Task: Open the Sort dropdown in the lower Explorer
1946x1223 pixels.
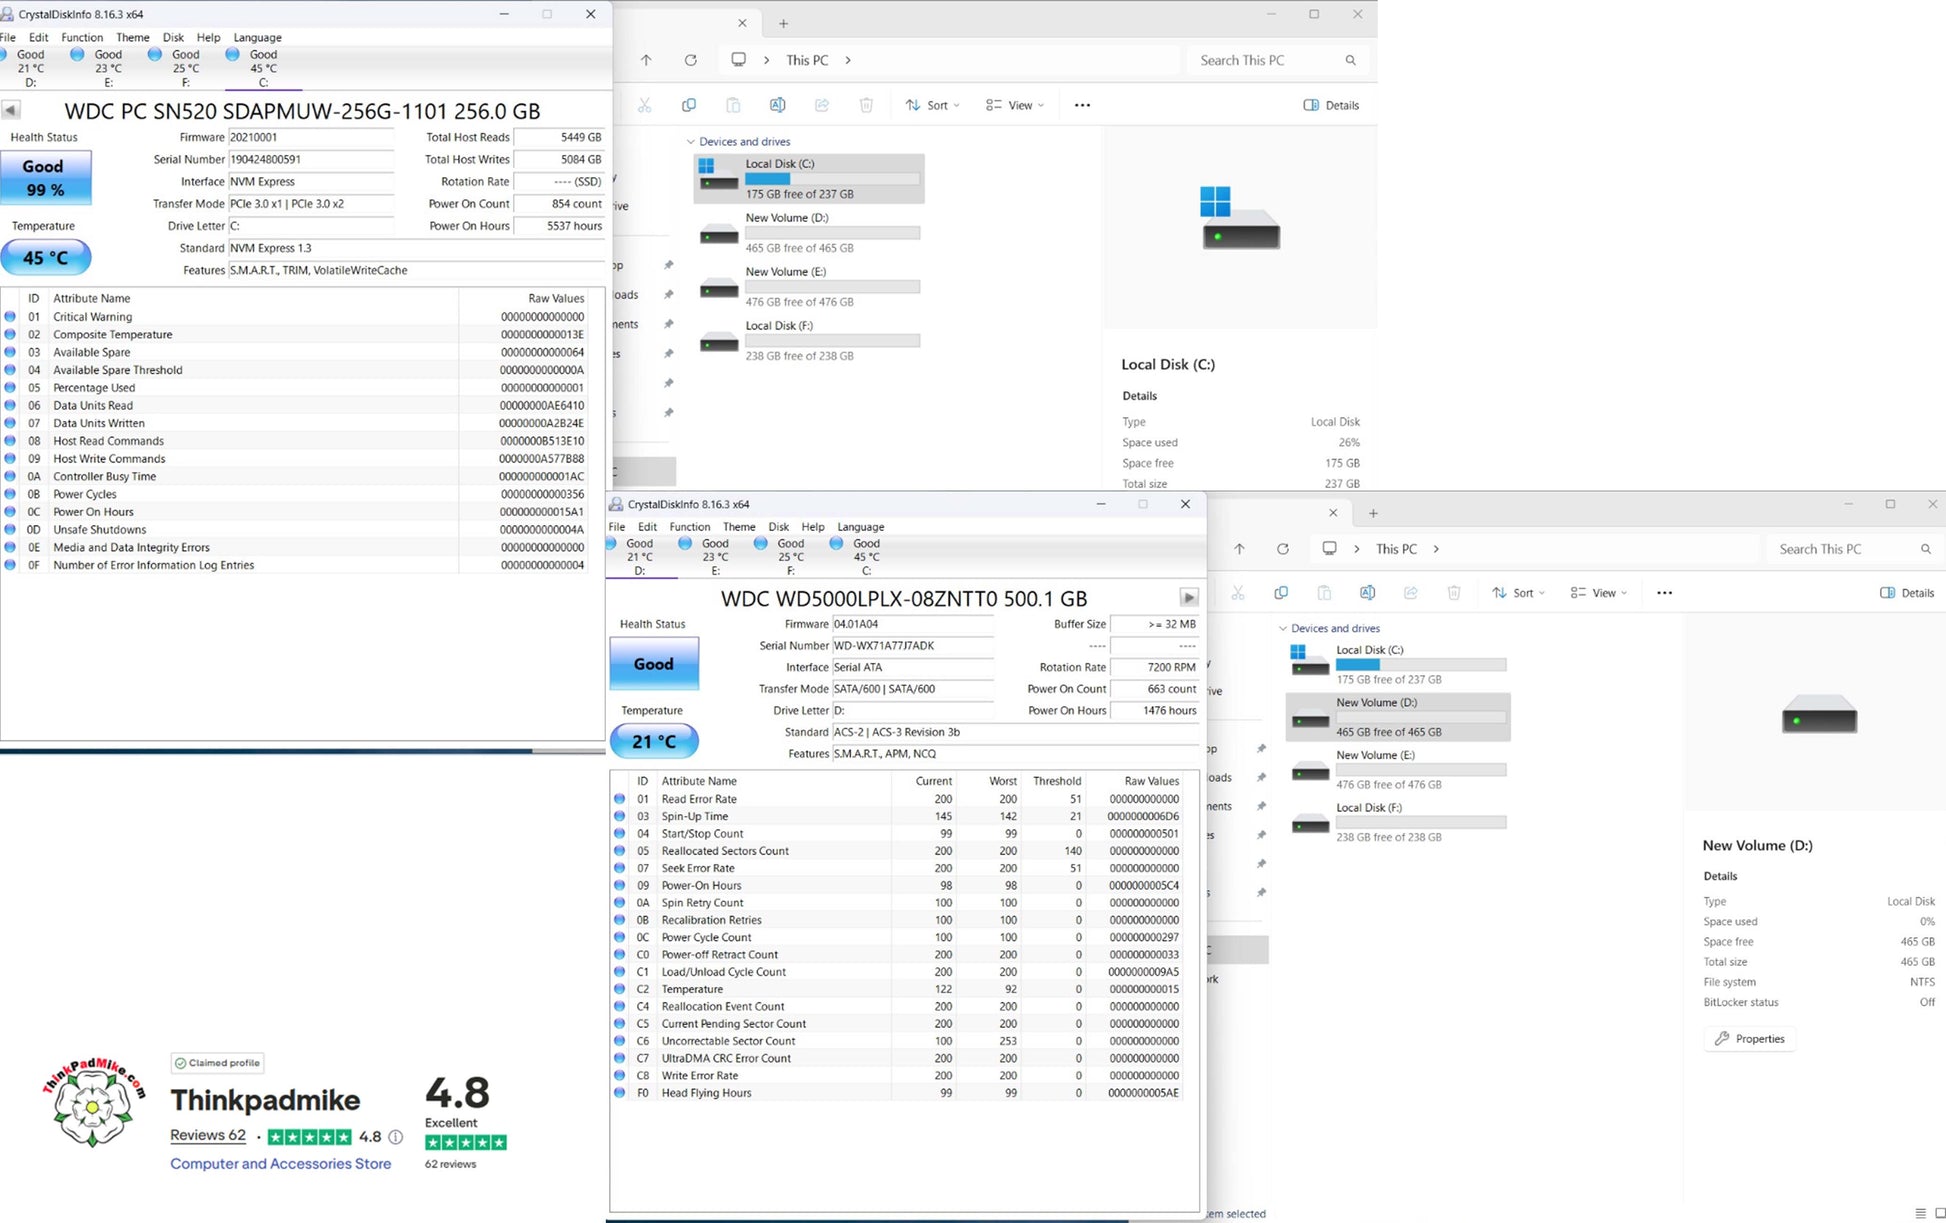Action: (x=1518, y=593)
